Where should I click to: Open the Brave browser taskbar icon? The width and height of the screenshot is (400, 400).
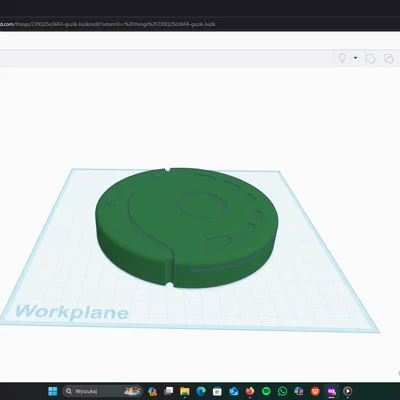coord(315,391)
